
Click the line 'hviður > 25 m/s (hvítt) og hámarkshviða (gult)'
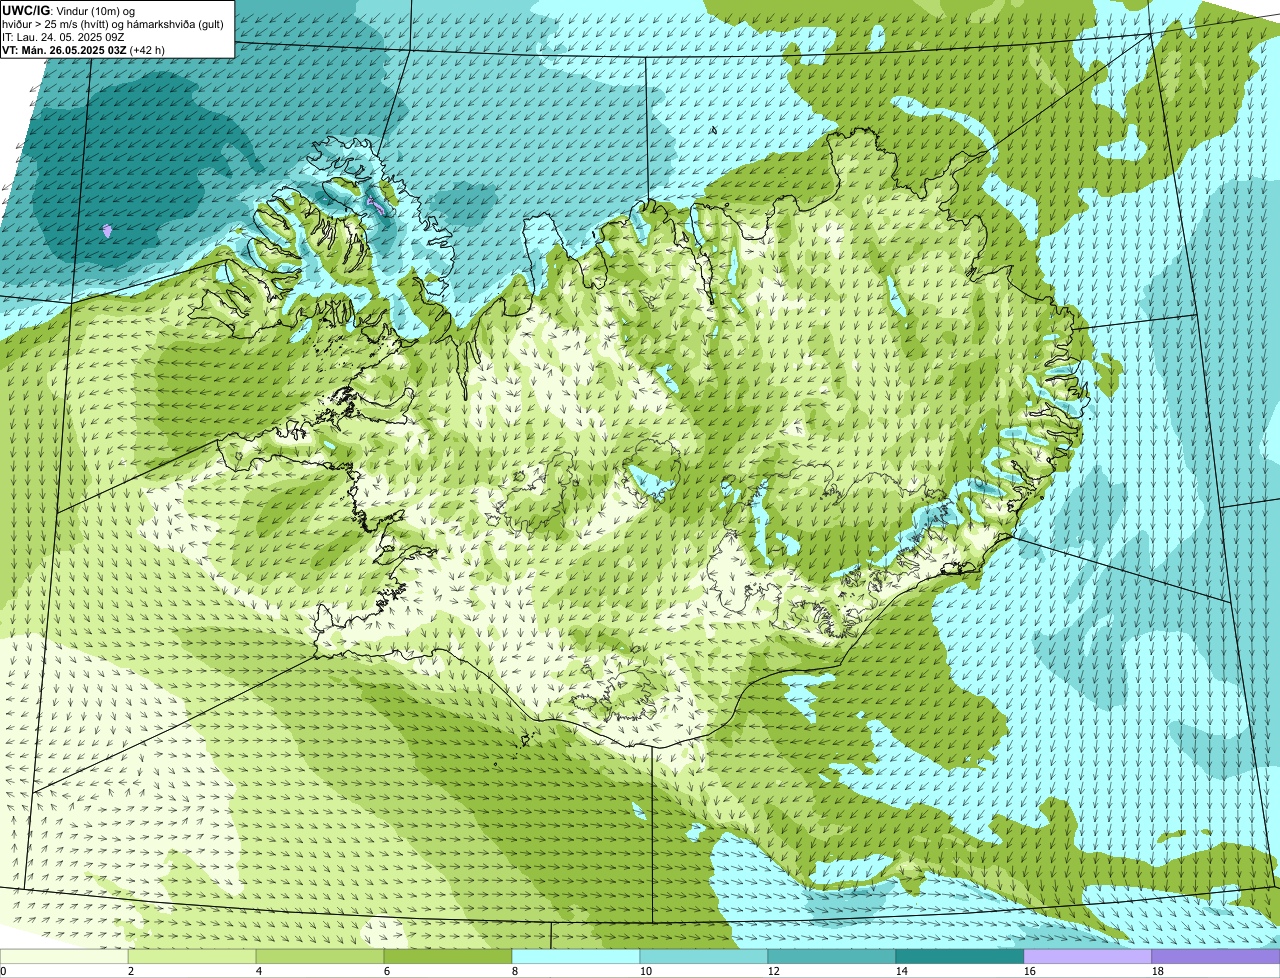[x=113, y=23]
